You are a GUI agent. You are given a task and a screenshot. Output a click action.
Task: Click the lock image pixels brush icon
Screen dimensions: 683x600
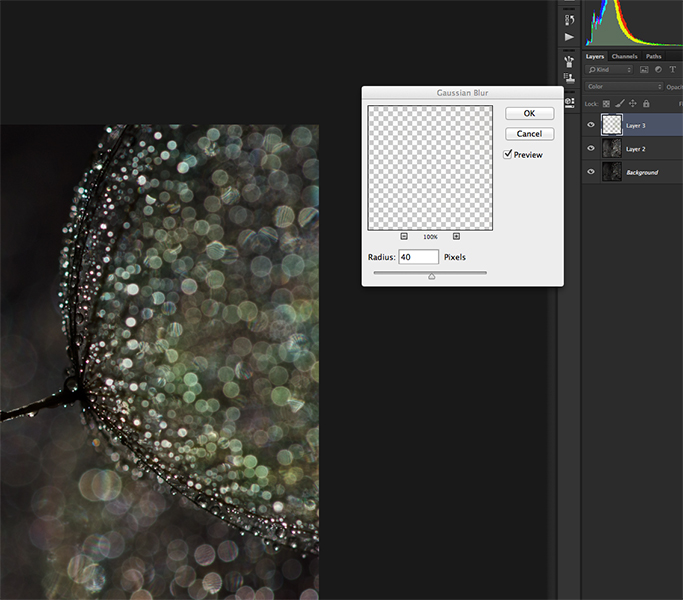coord(620,103)
